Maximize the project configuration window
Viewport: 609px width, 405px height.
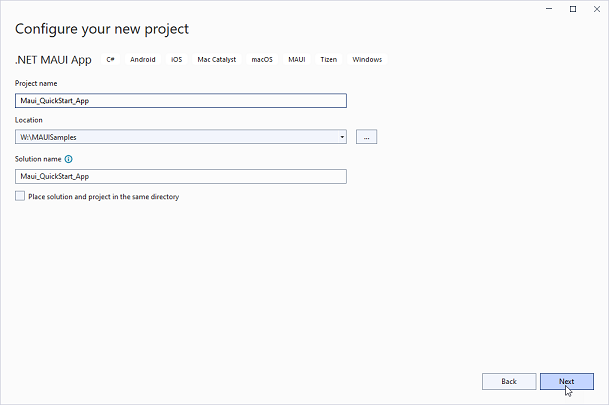point(573,9)
